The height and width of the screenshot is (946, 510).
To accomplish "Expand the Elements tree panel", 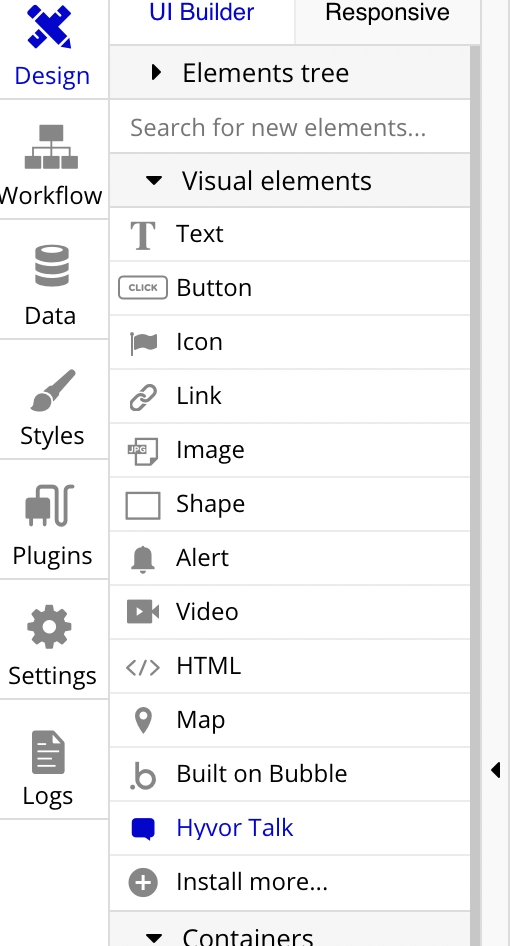I will tap(290, 73).
